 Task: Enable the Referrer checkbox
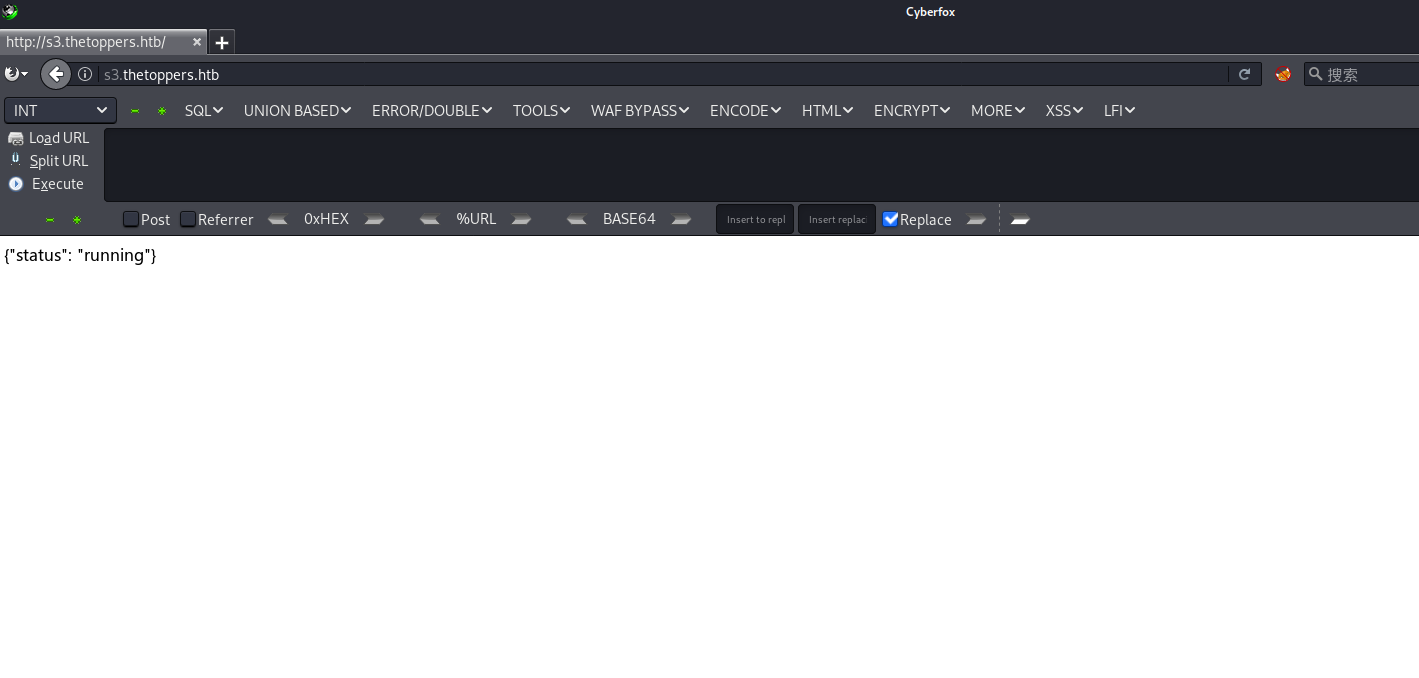[x=188, y=219]
